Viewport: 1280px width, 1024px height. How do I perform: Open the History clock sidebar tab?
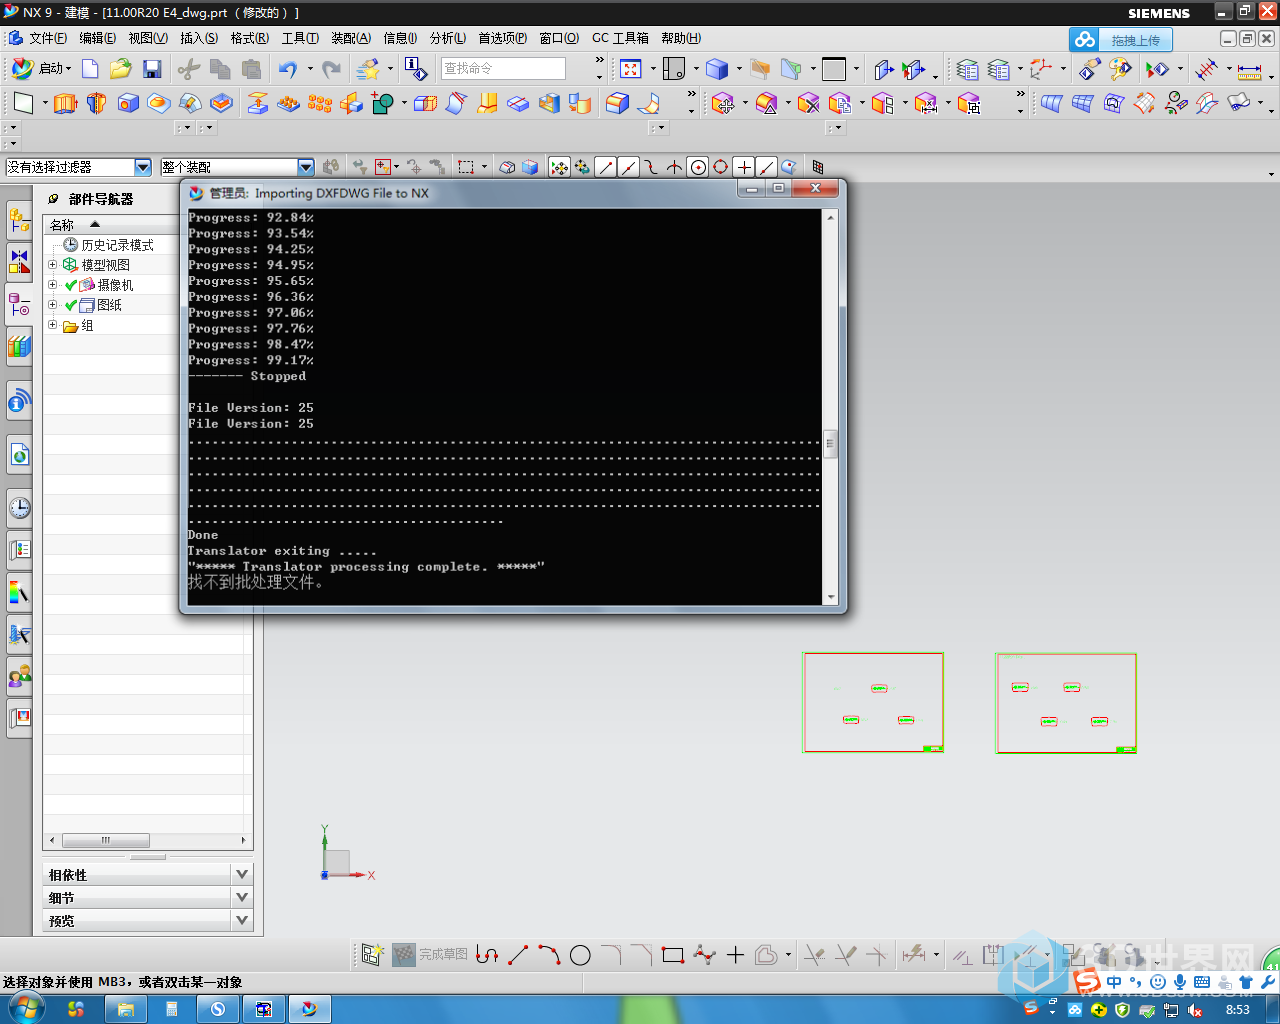point(19,508)
